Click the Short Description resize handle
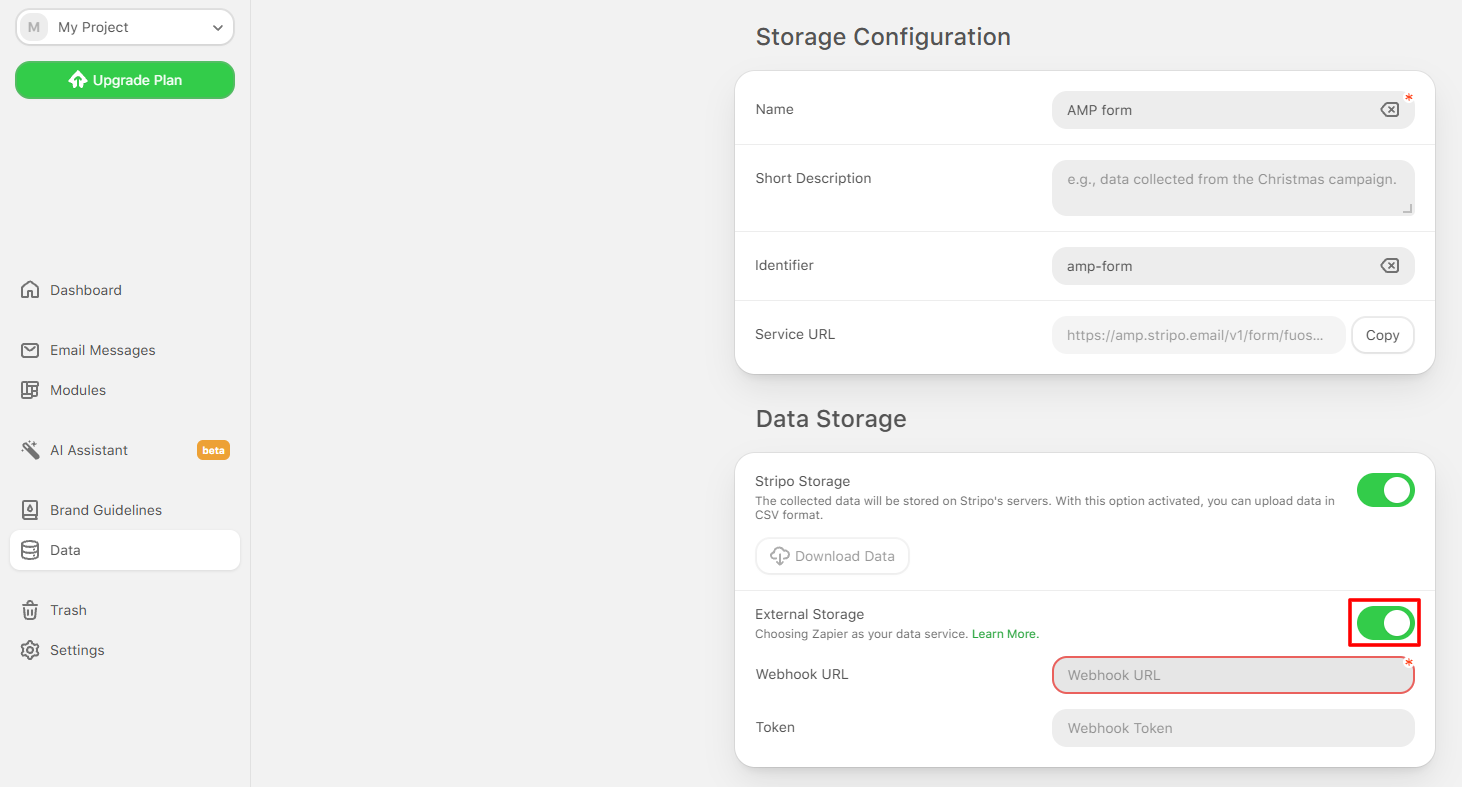The width and height of the screenshot is (1462, 787). 1407,208
